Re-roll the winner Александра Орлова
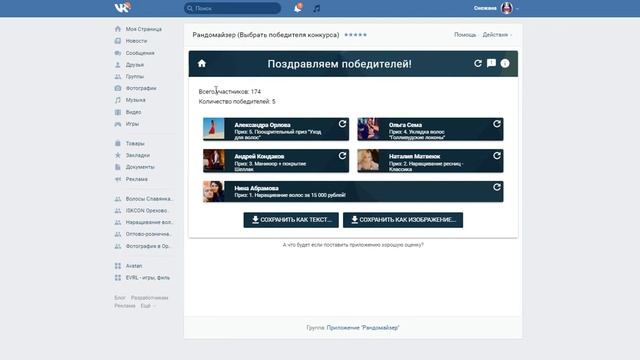Viewport: 640px width, 360px height. click(x=342, y=124)
